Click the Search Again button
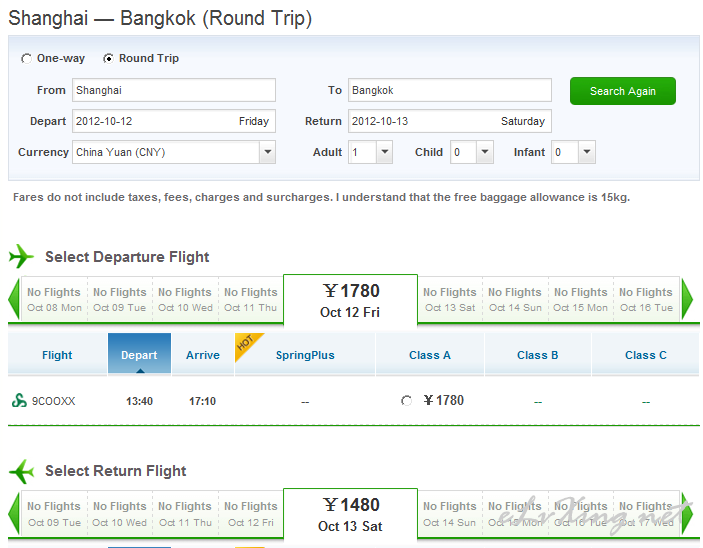Viewport: 703px width, 548px height. (623, 91)
